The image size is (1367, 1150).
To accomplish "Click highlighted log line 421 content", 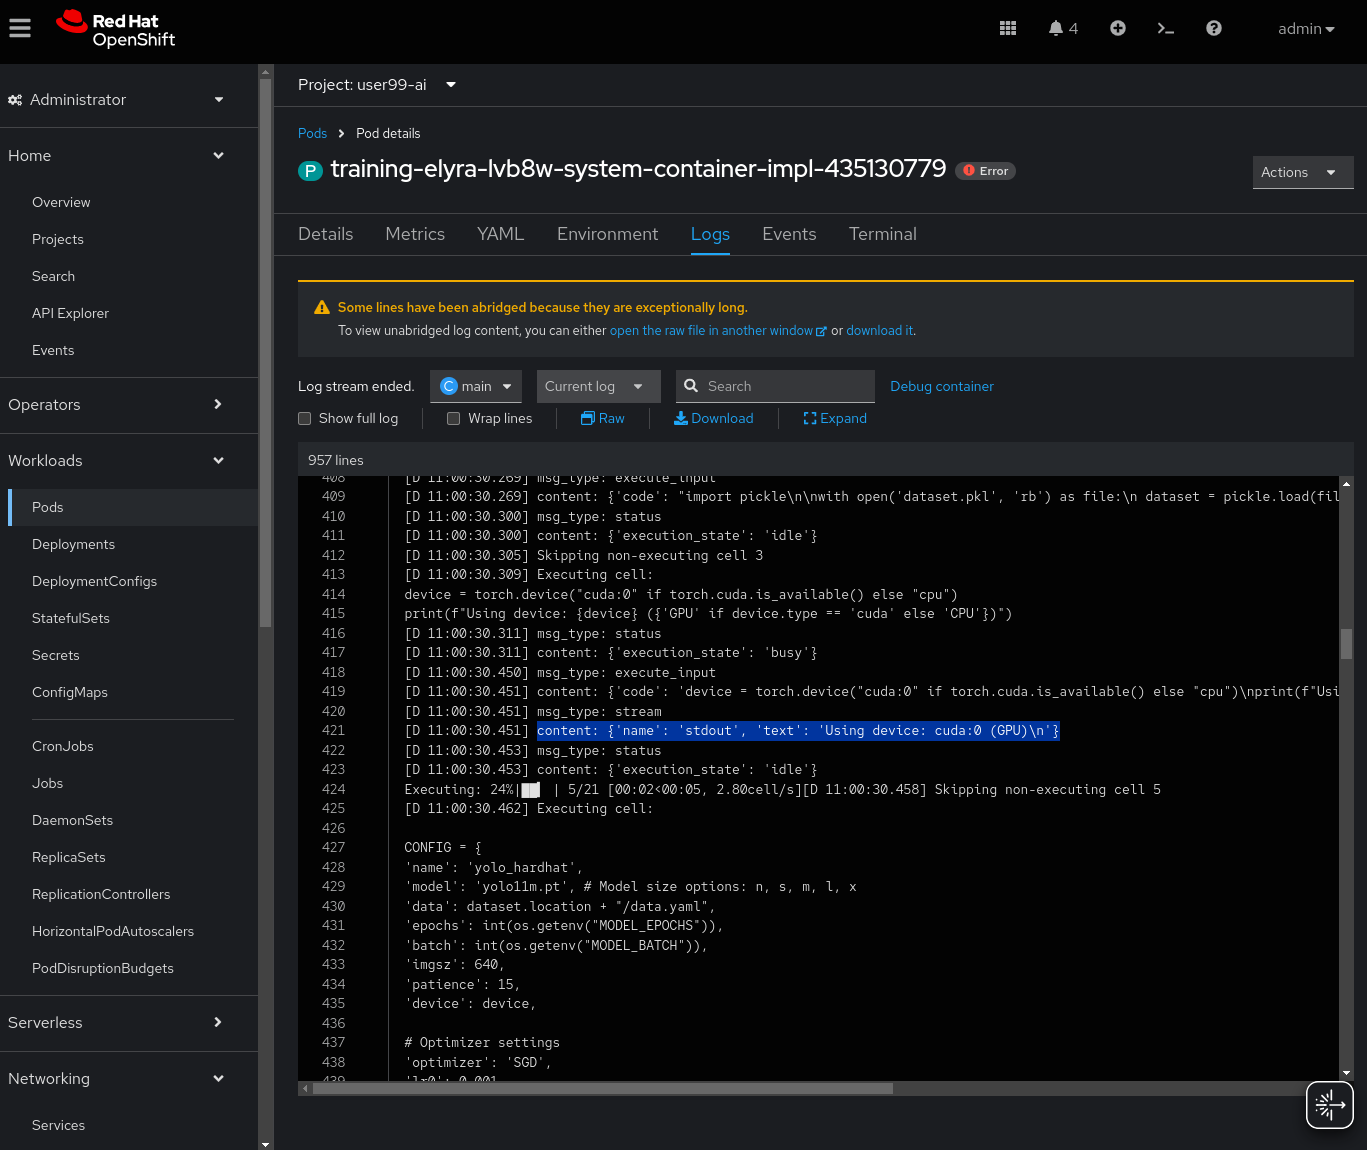I will coord(798,731).
